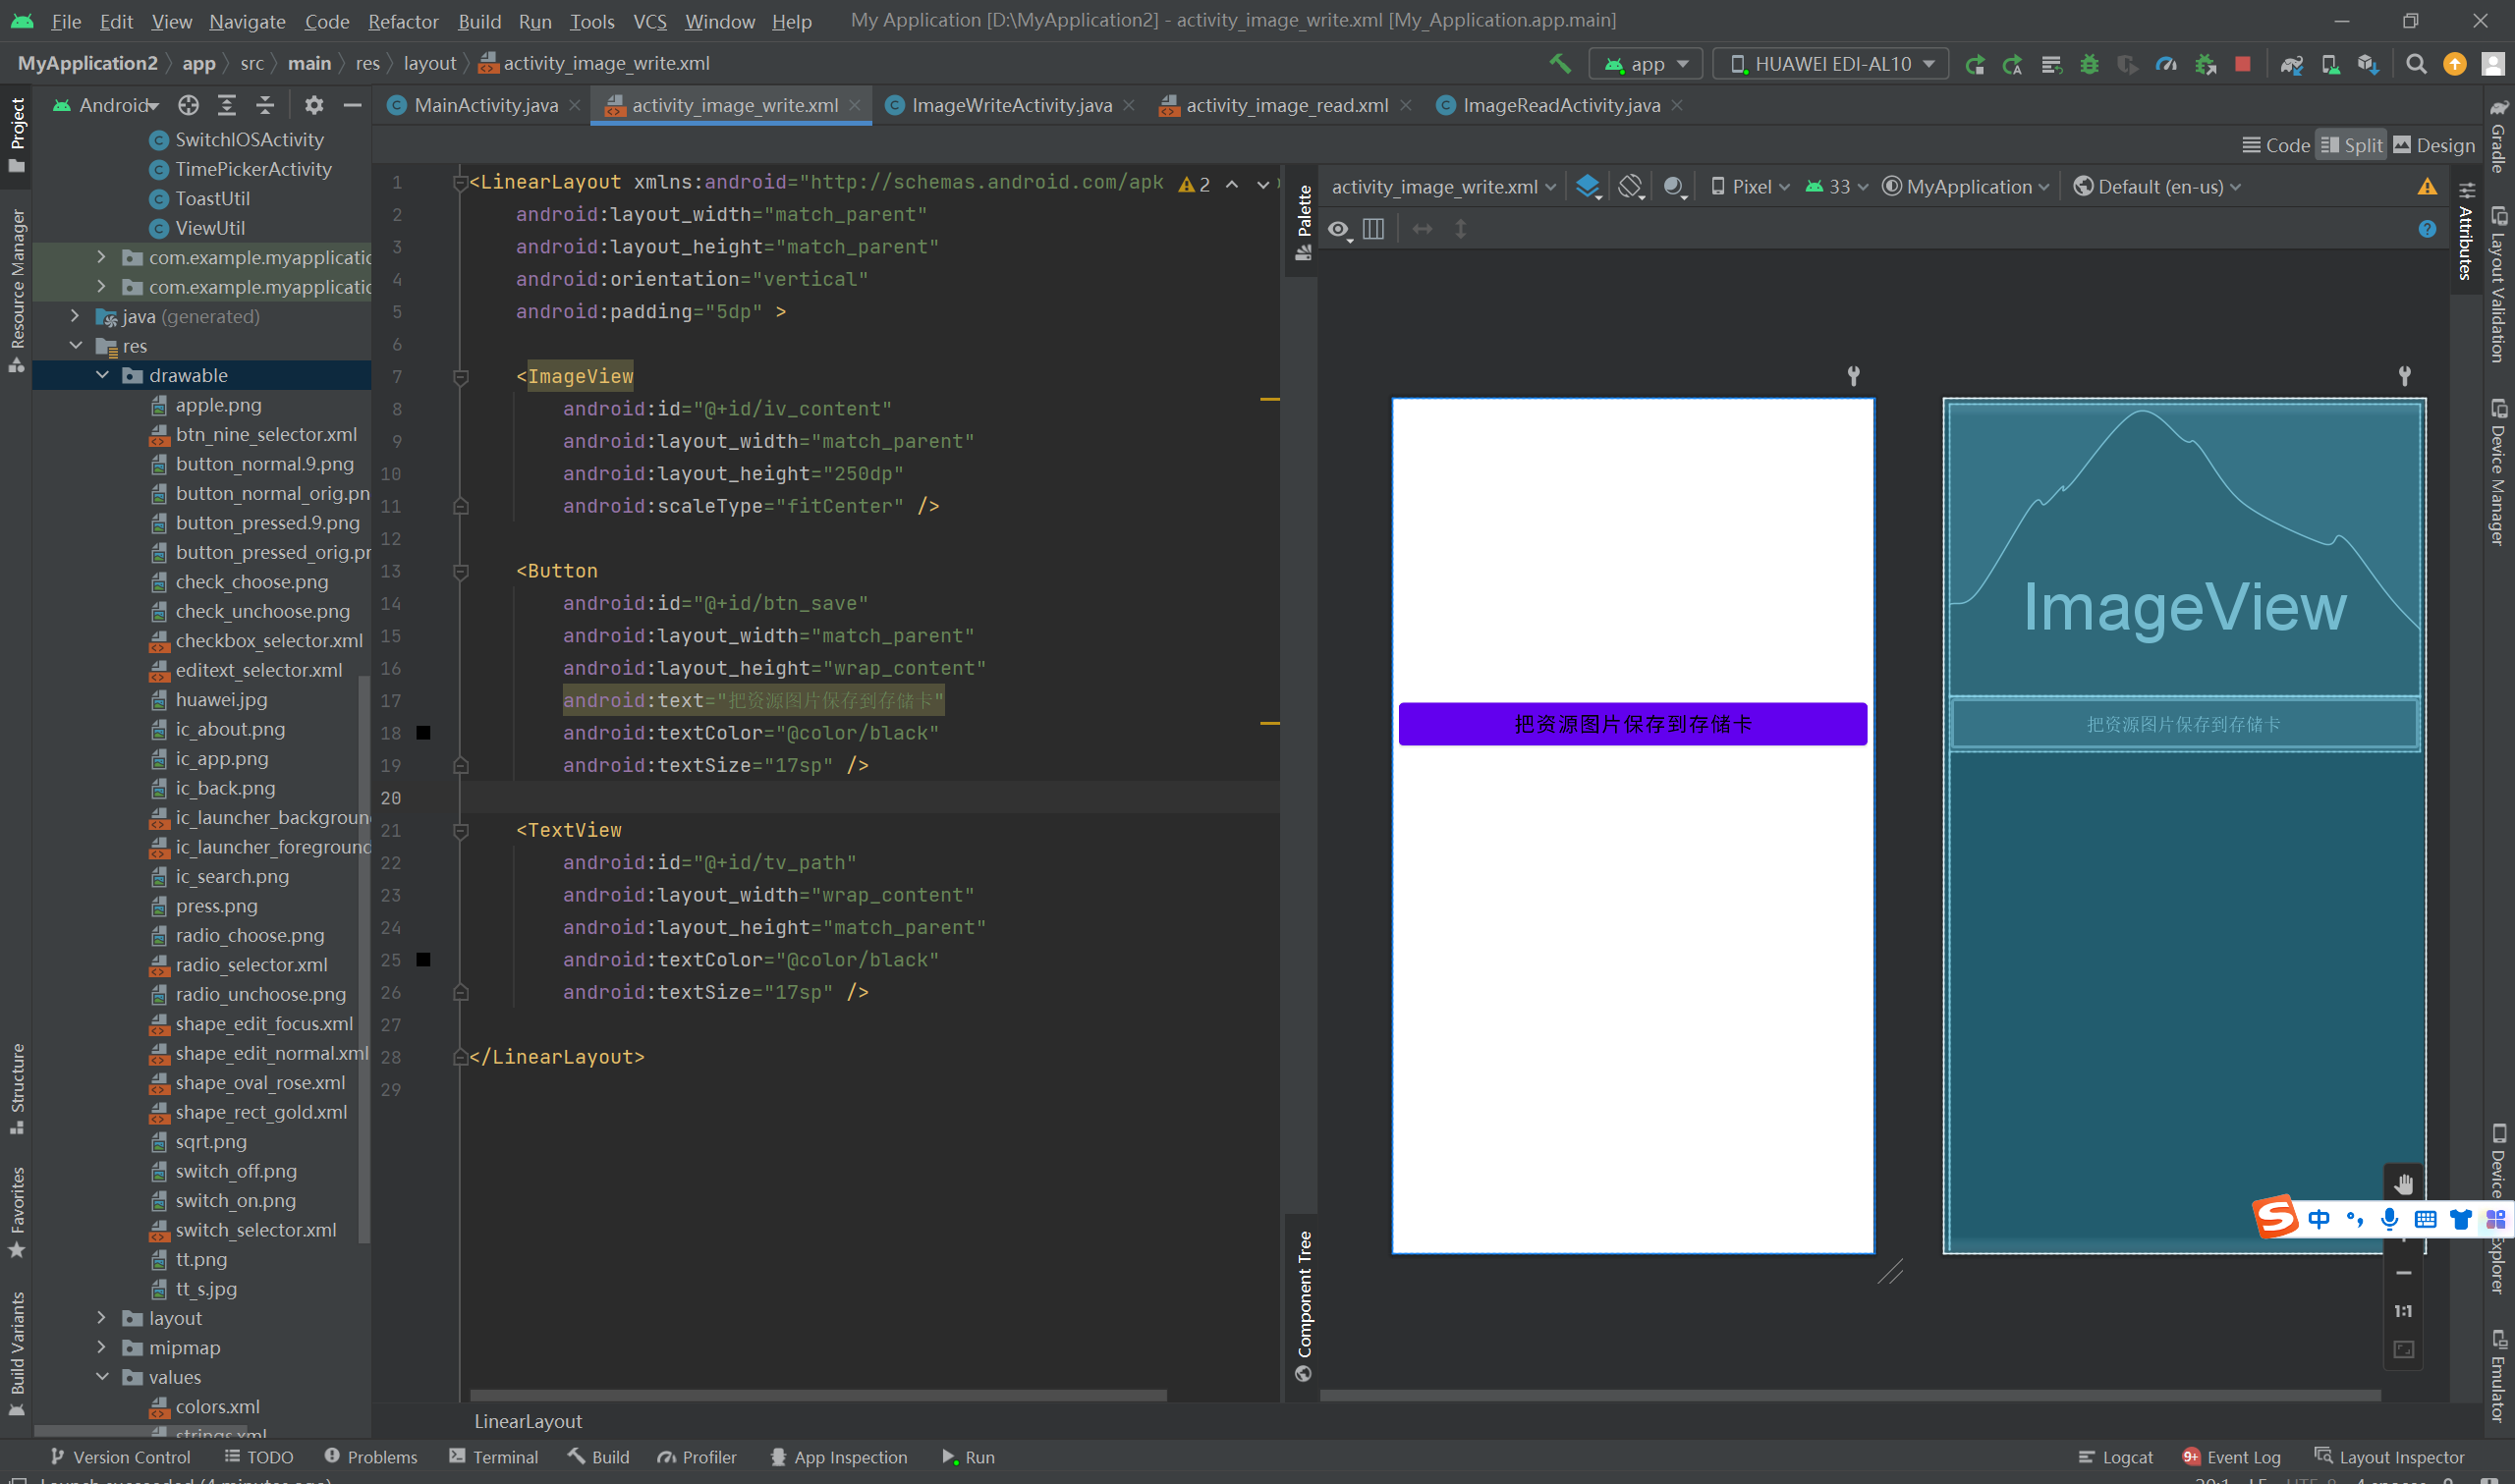
Task: Open the Terminal tool window
Action: (x=494, y=1456)
